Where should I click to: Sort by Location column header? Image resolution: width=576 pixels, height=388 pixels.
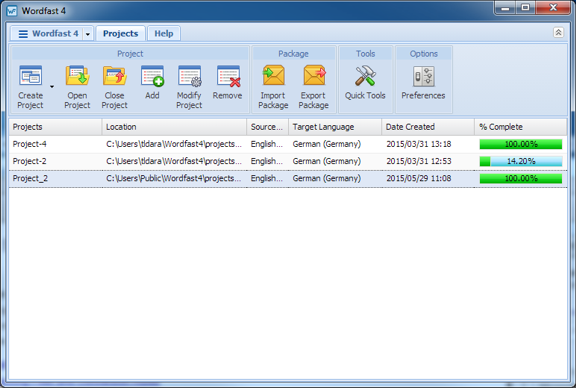174,127
